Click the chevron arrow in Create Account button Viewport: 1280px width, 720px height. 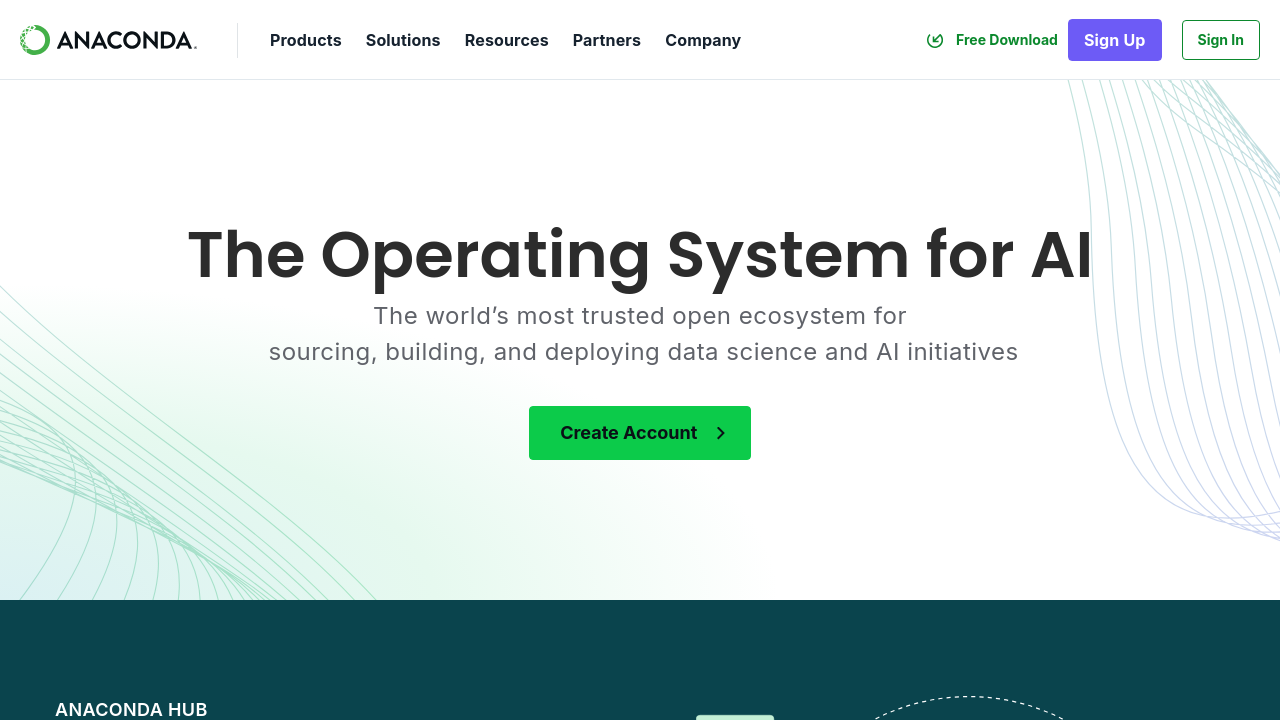(x=720, y=433)
